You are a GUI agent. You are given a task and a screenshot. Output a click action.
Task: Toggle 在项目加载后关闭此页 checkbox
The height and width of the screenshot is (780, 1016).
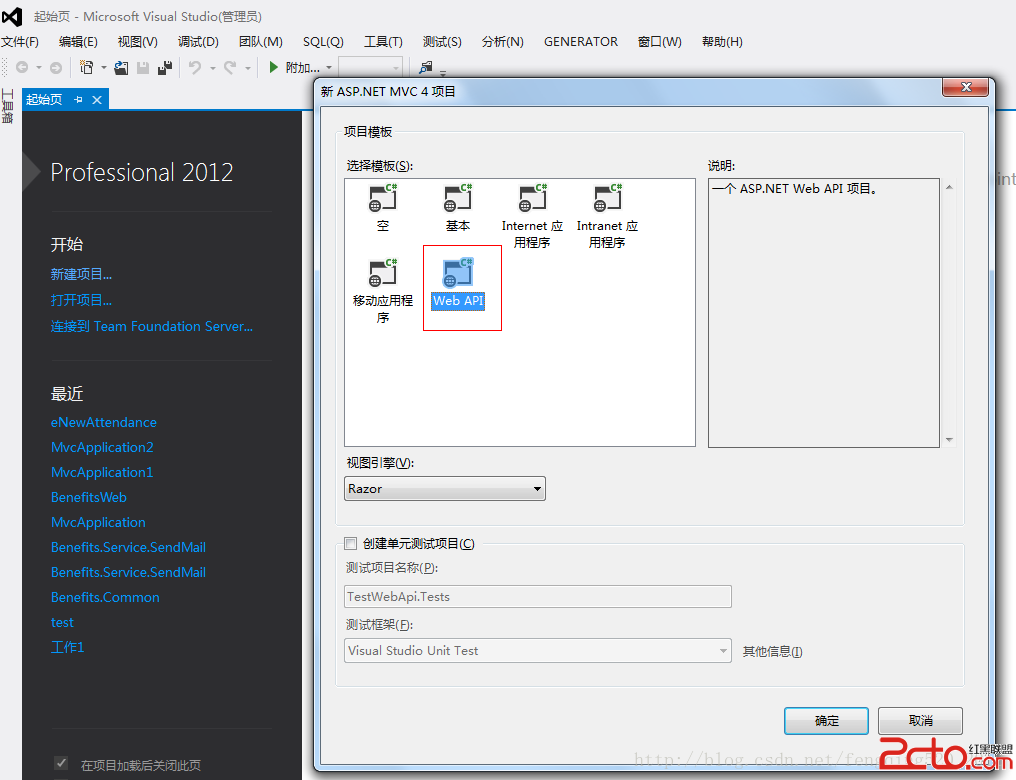click(61, 764)
